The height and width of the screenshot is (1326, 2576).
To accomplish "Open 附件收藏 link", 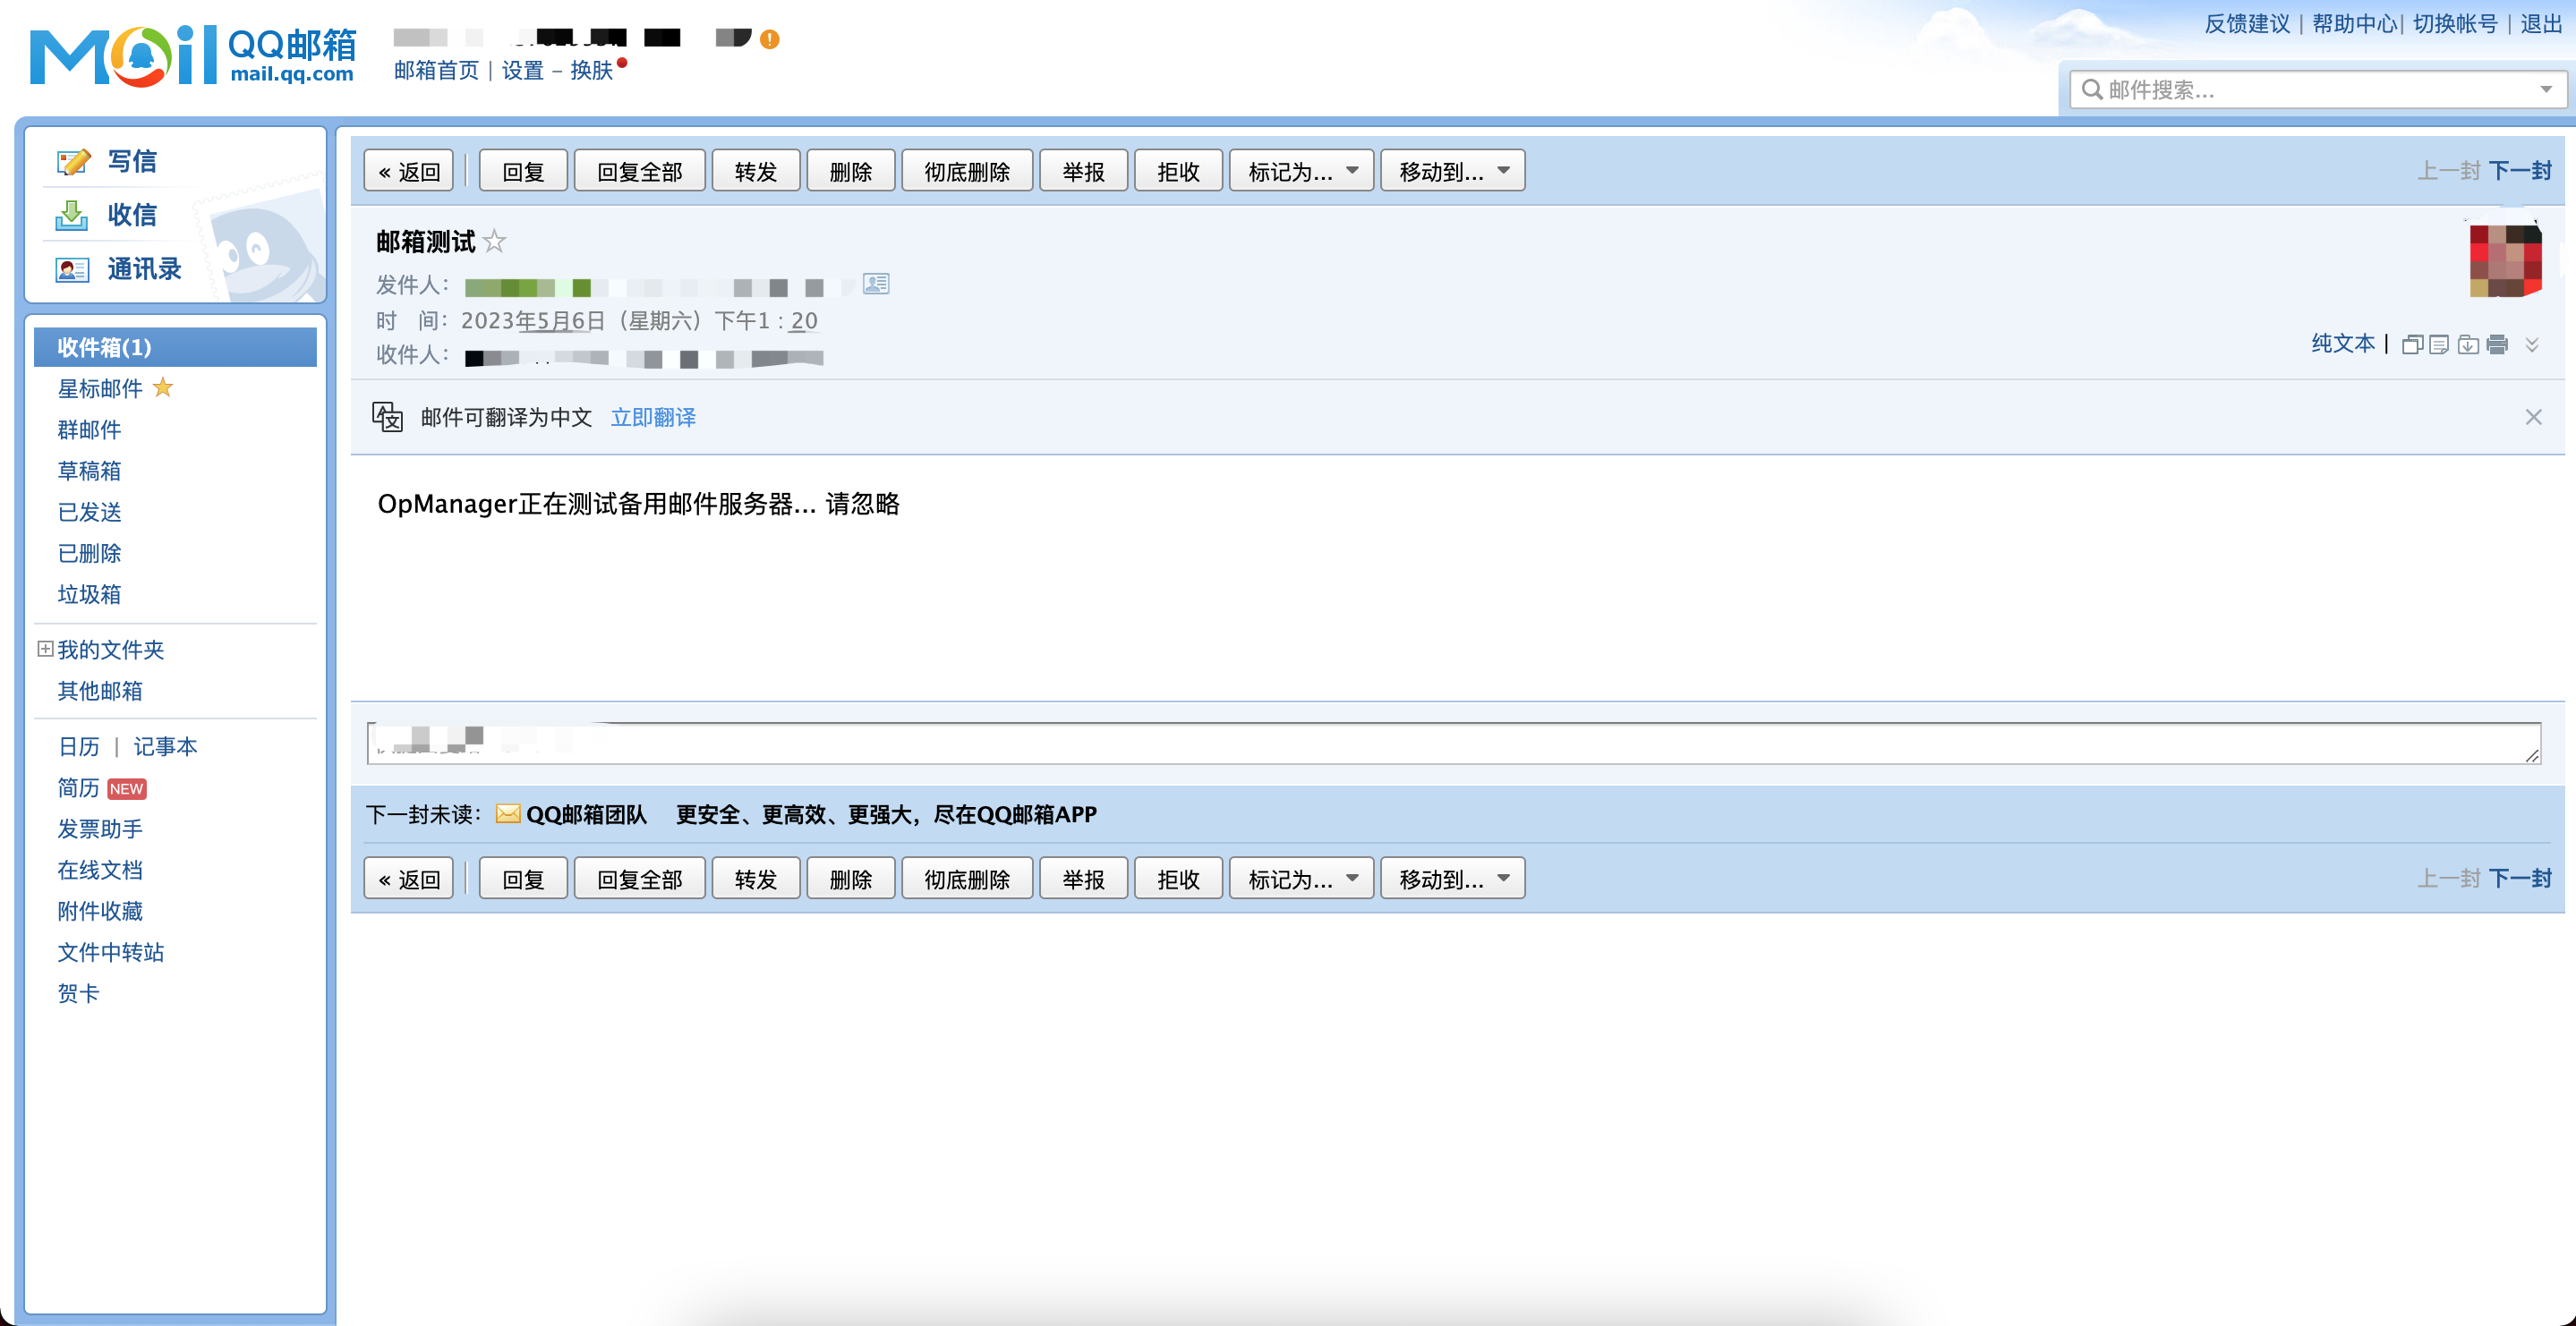I will coord(100,911).
